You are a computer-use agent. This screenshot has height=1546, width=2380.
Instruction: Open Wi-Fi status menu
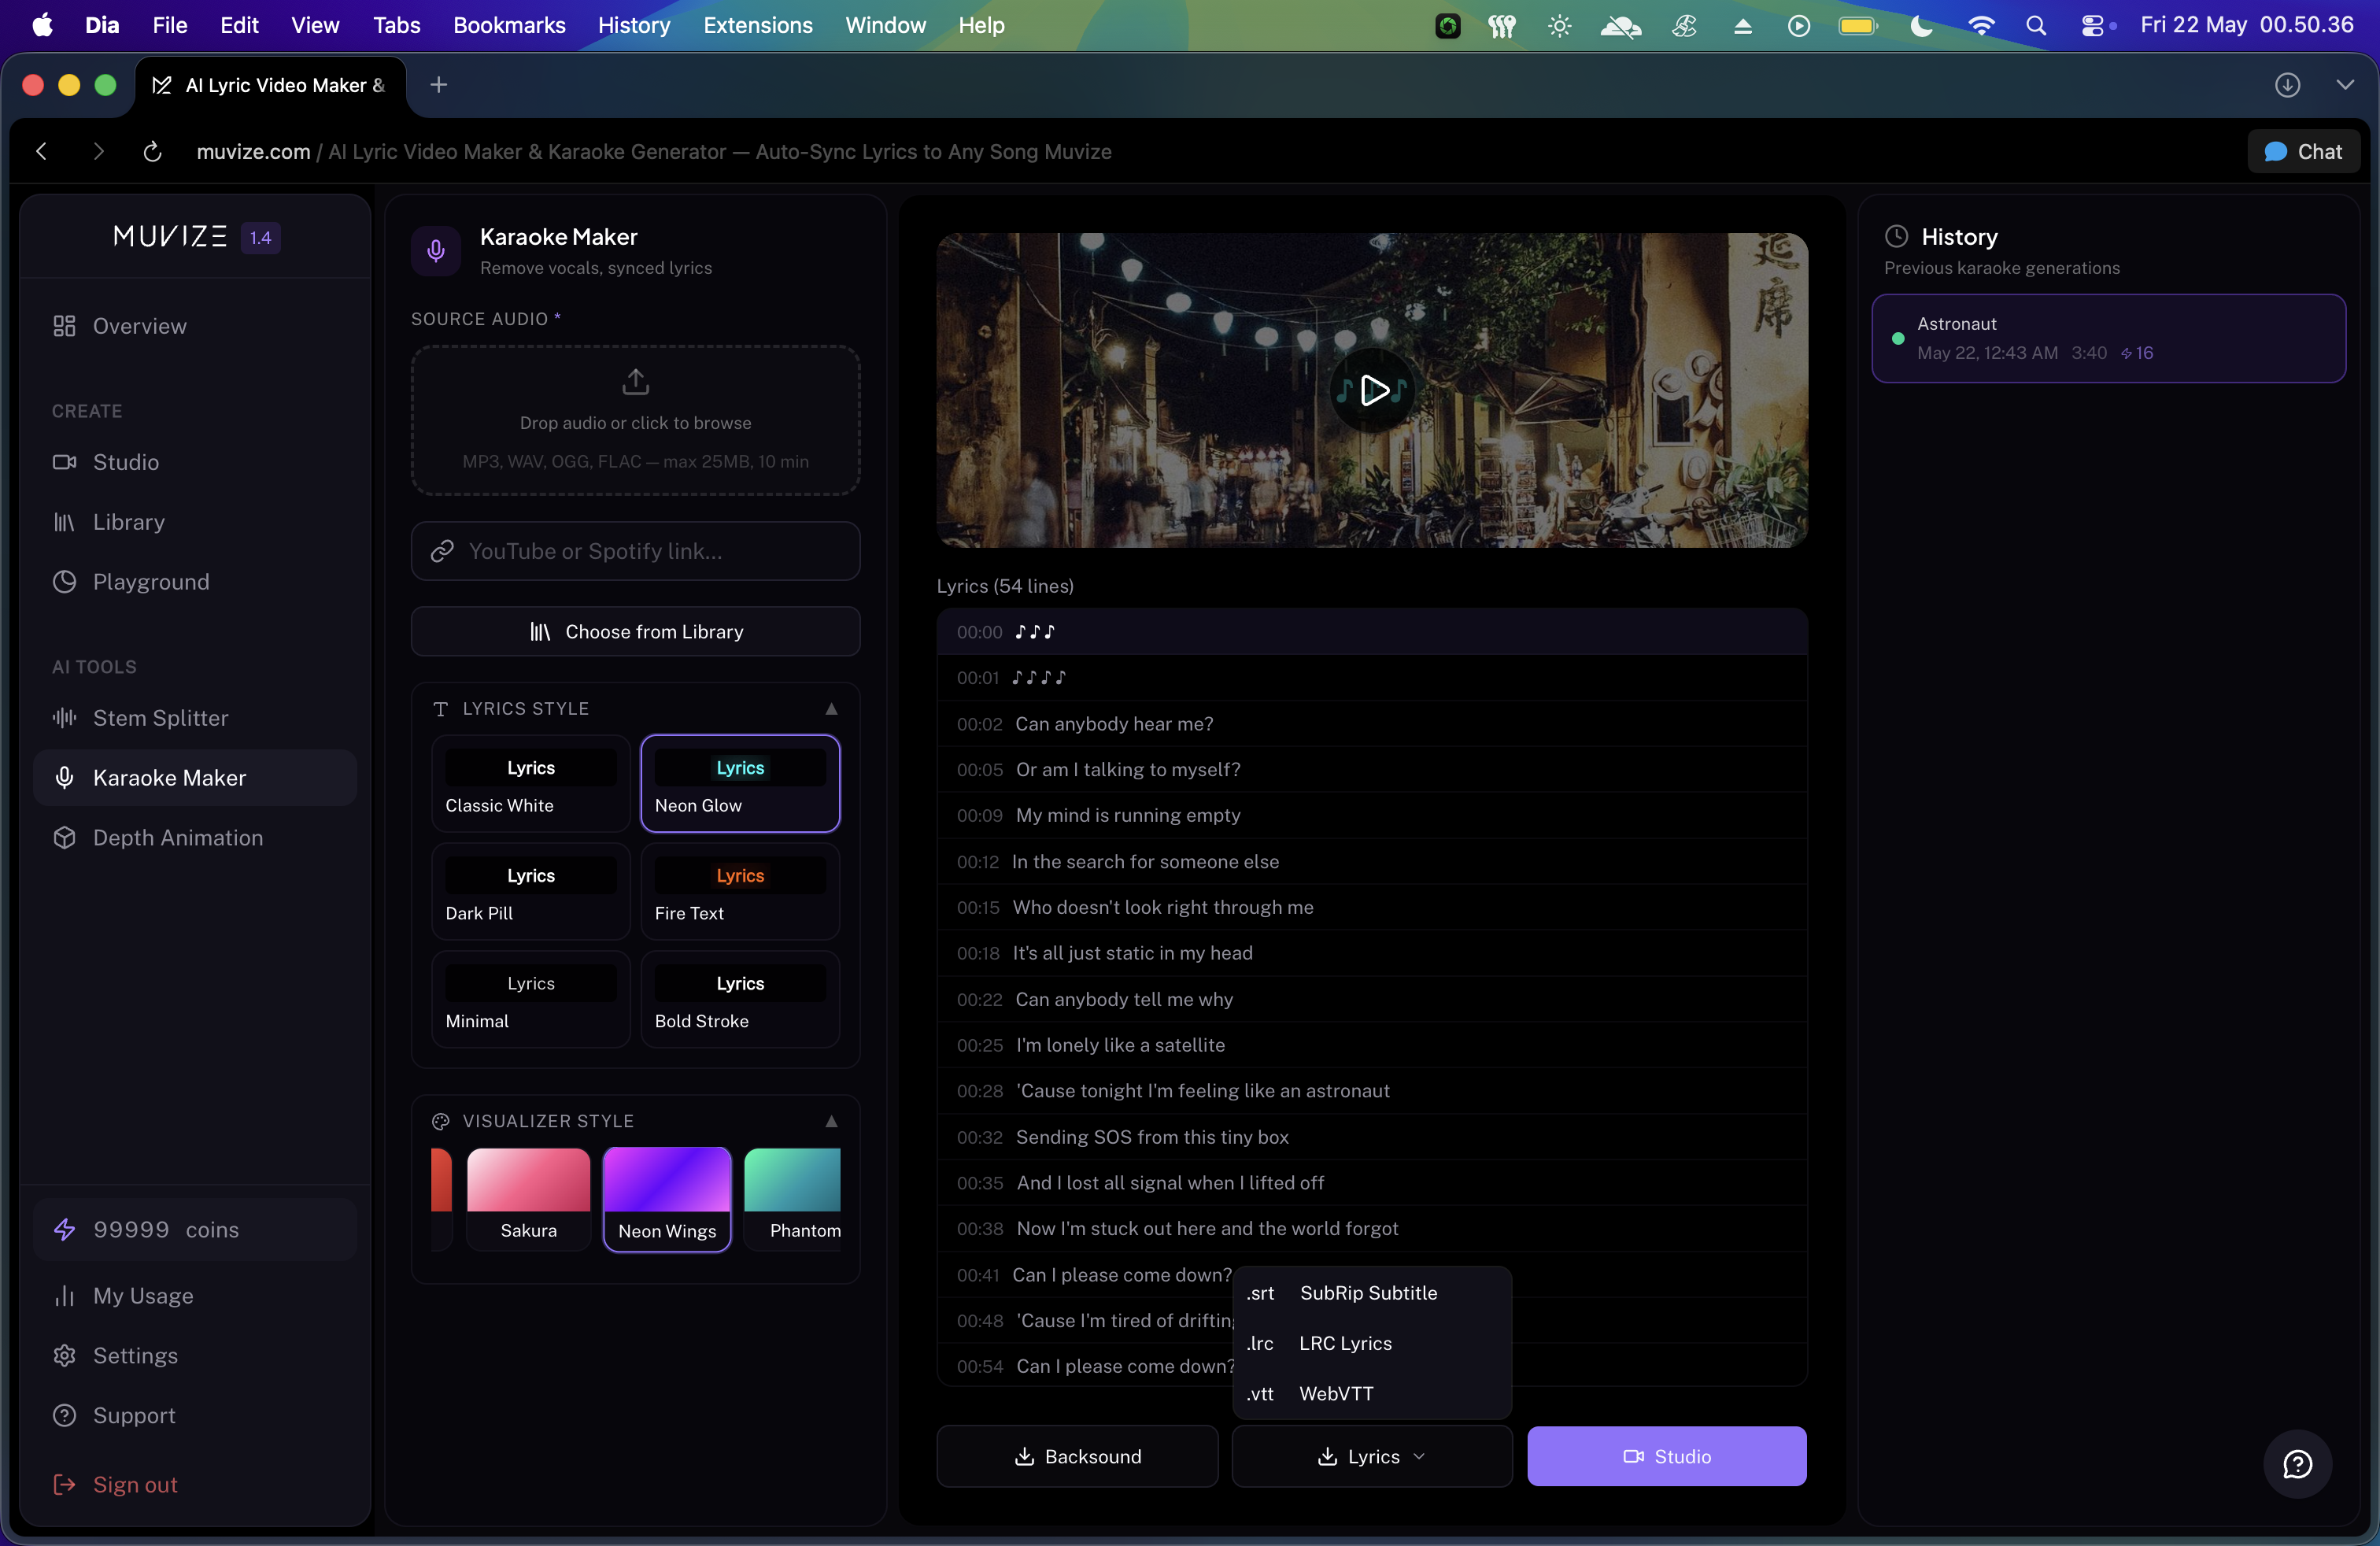click(x=1980, y=26)
